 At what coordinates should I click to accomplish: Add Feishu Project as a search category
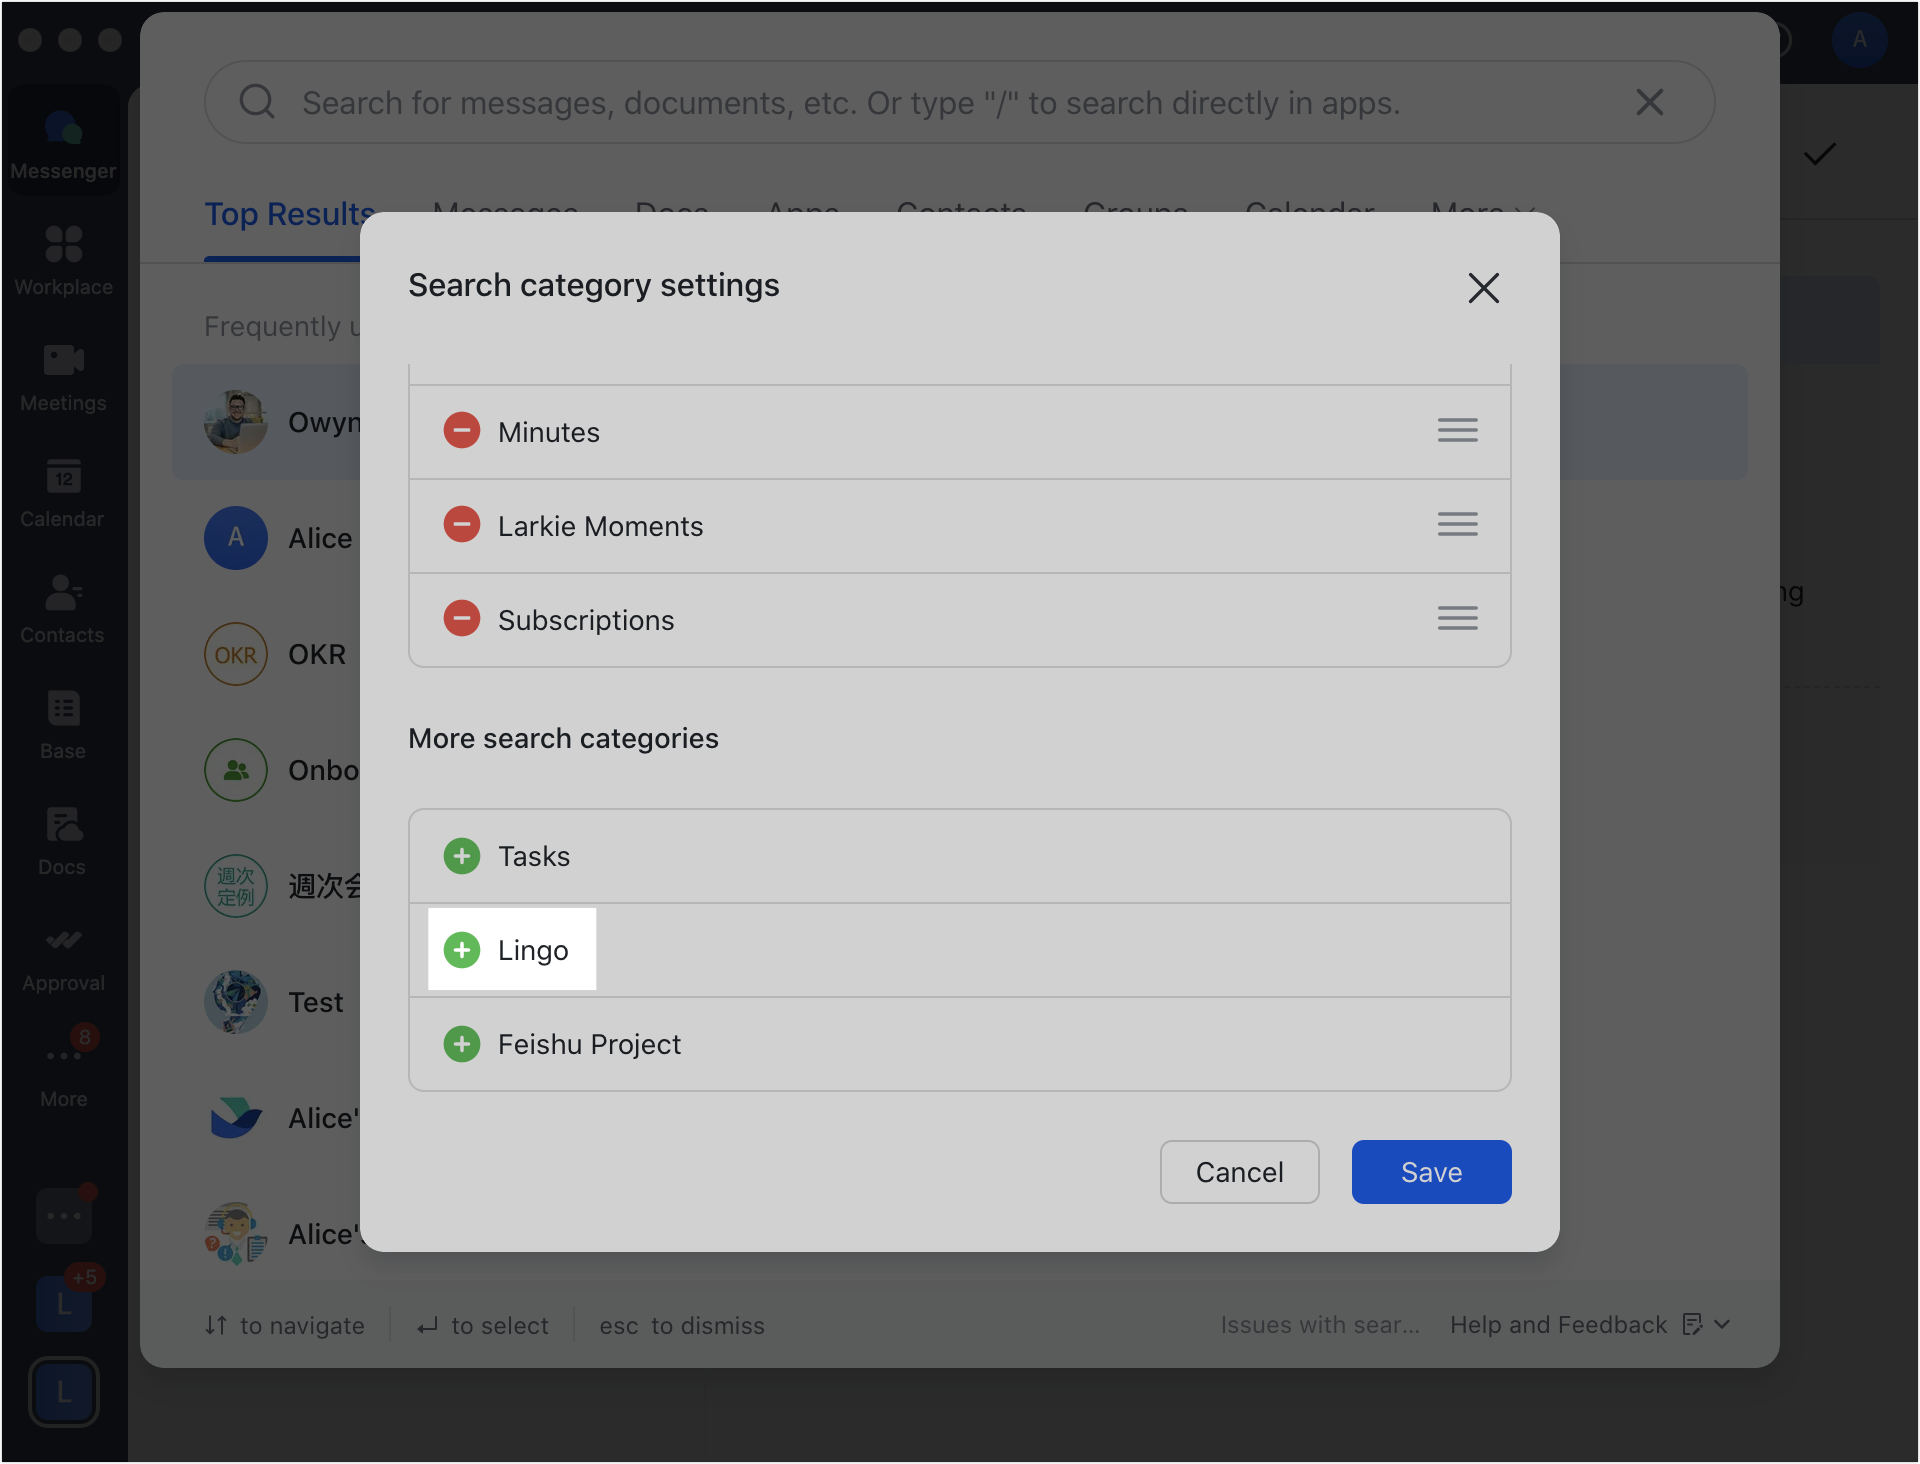coord(461,1043)
